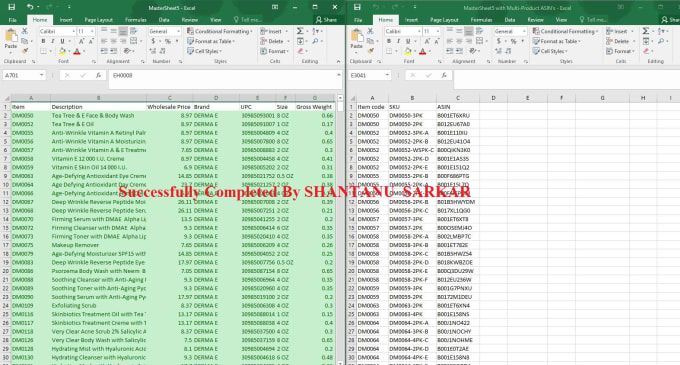Save the Multi-Product ASIN's workbook in the right window
Image resolution: width=680 pixels, height=365 pixels.
[x=357, y=7]
